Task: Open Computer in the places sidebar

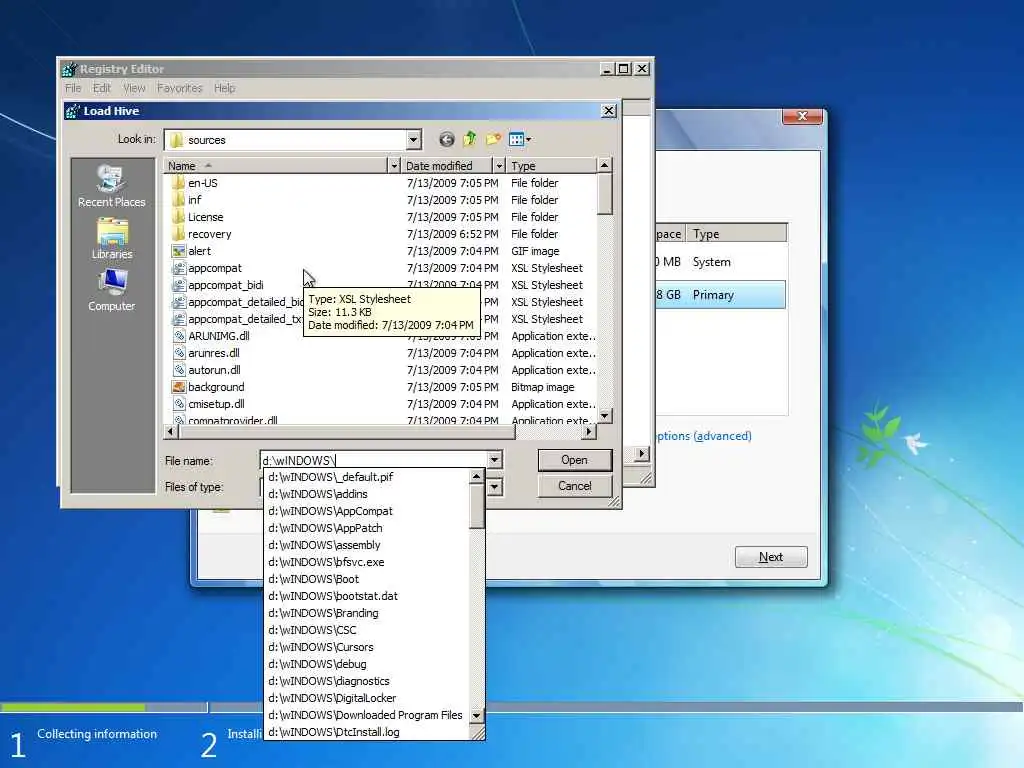Action: coord(112,291)
